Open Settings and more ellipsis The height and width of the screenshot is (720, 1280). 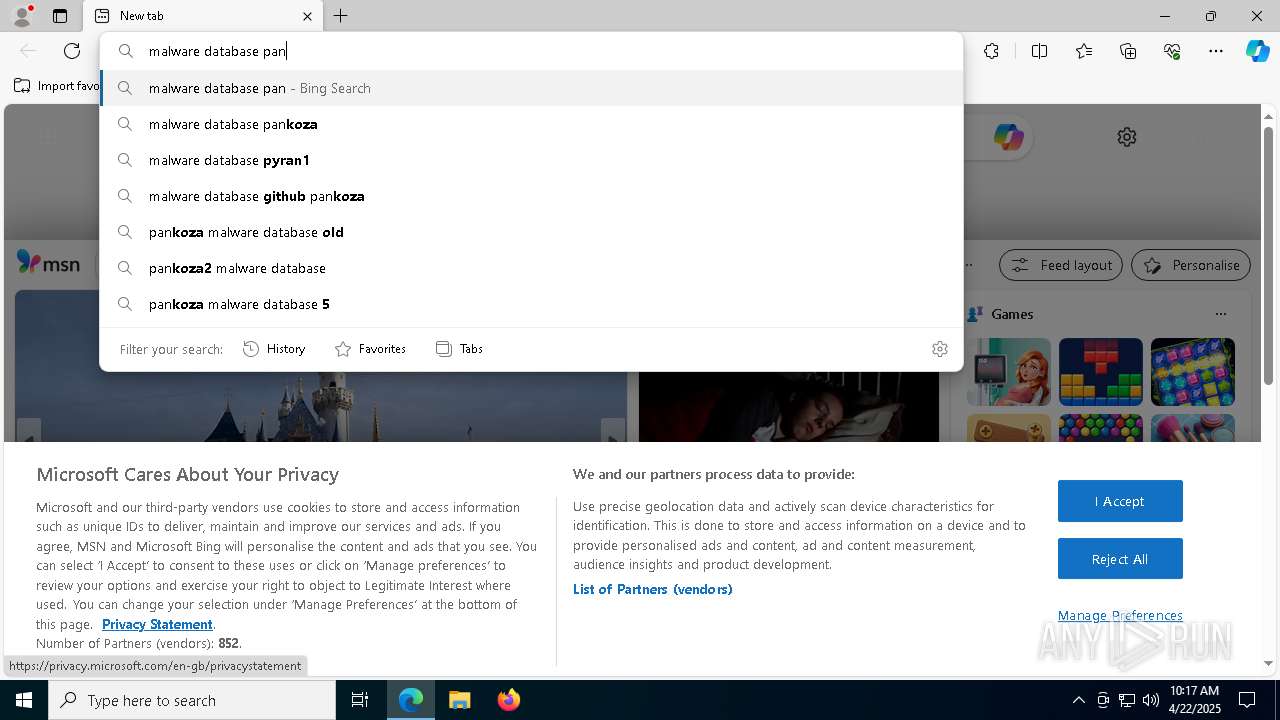click(1216, 51)
